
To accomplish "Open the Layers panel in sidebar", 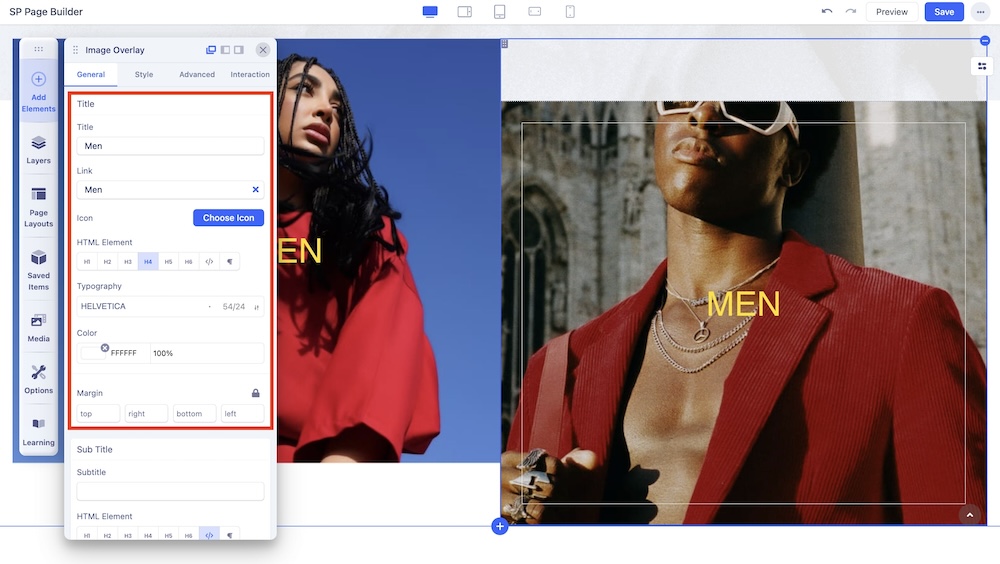I will 38,148.
